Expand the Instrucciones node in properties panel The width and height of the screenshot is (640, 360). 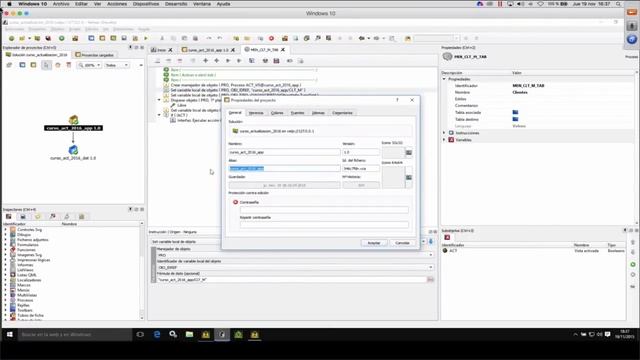click(444, 133)
